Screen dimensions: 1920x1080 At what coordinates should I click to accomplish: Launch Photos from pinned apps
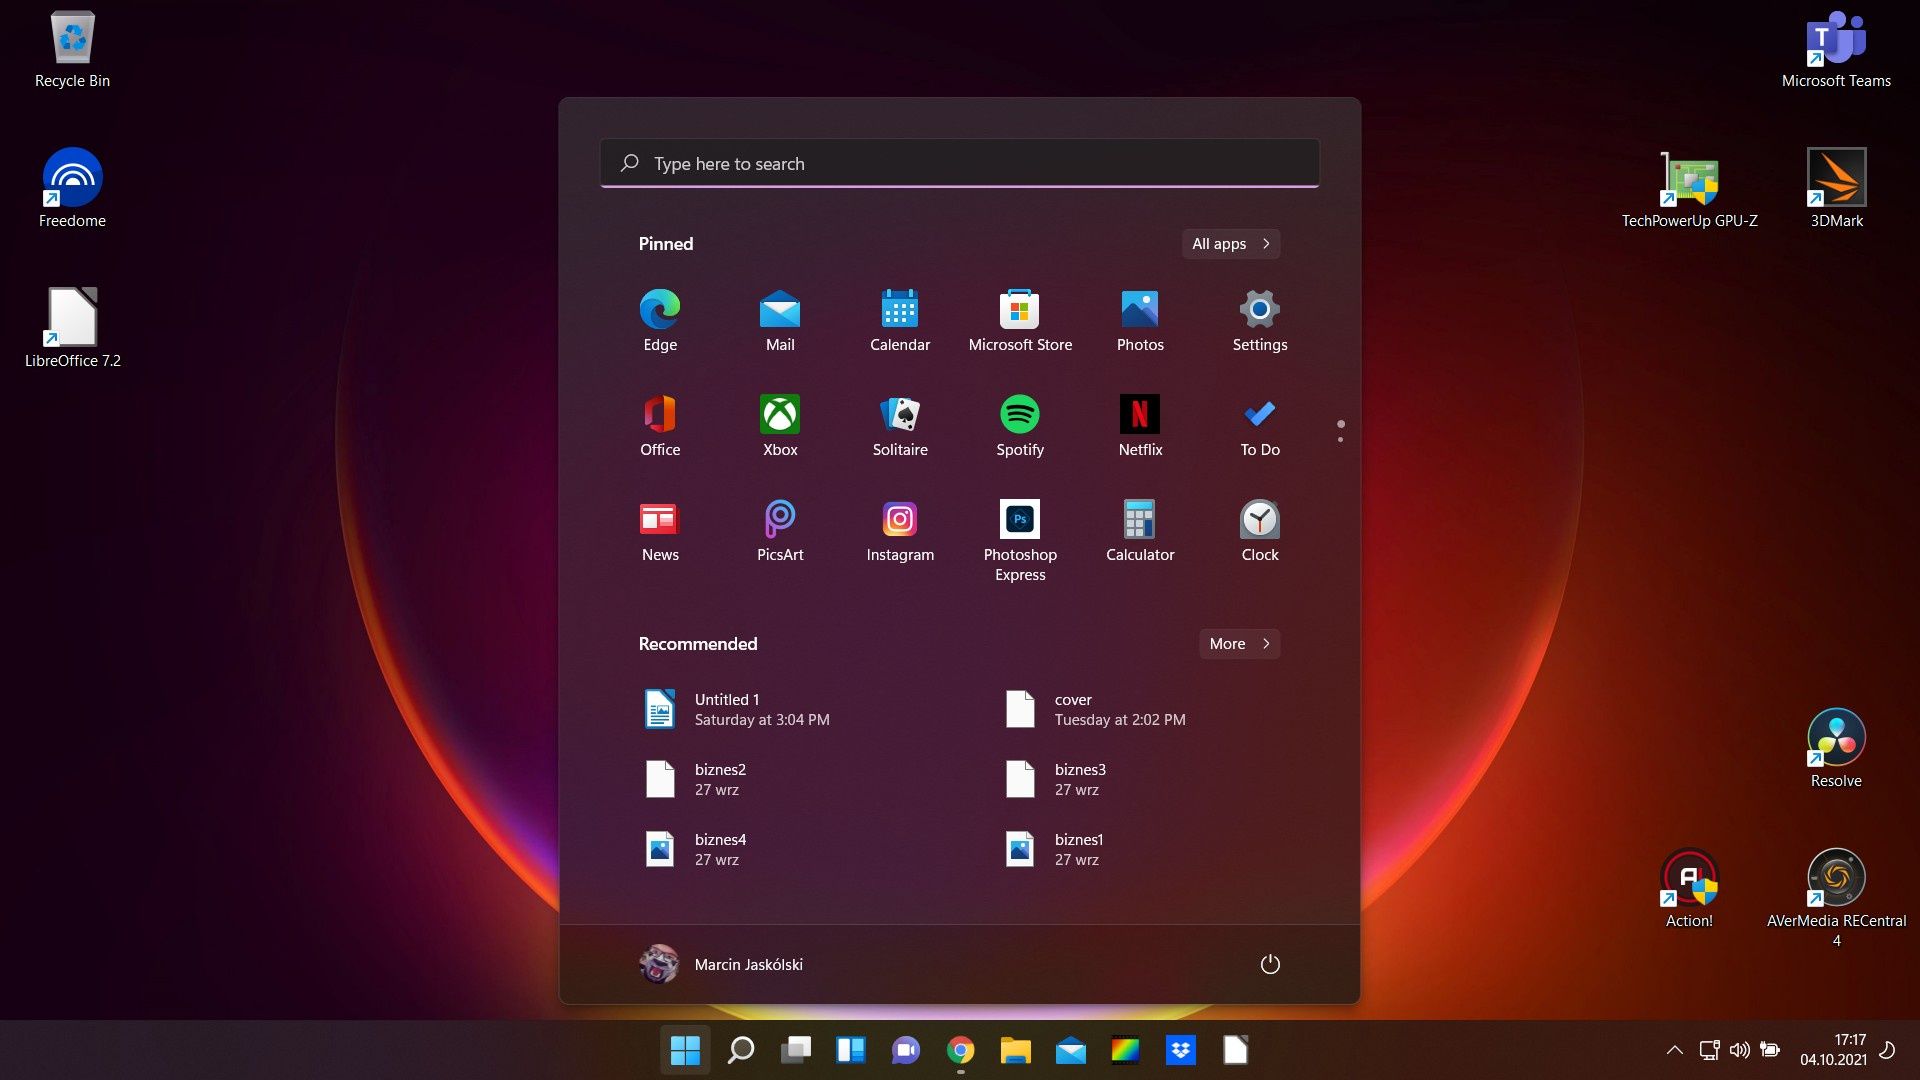[x=1140, y=321]
